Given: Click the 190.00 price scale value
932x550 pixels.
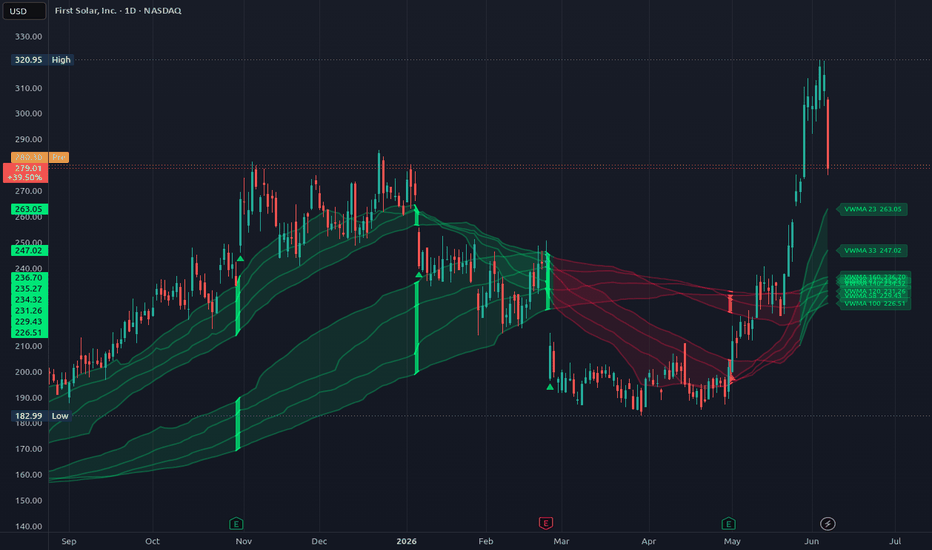Looking at the screenshot, I should coord(29,398).
